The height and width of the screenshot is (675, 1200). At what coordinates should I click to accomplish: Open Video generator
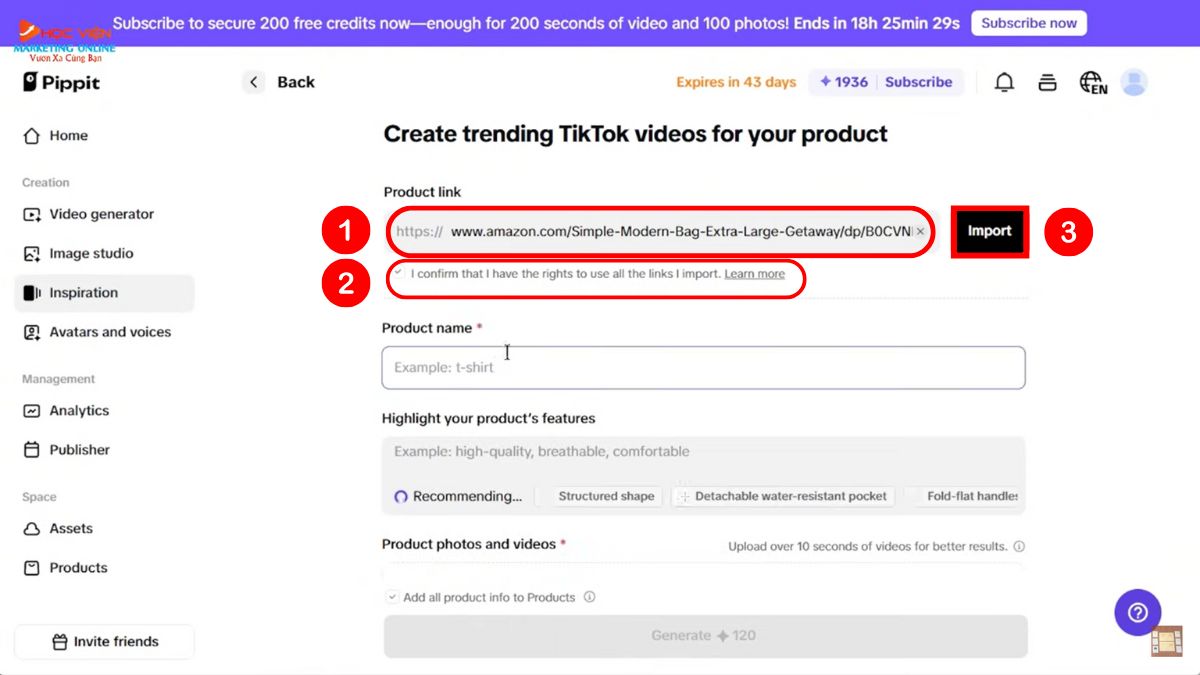104,214
